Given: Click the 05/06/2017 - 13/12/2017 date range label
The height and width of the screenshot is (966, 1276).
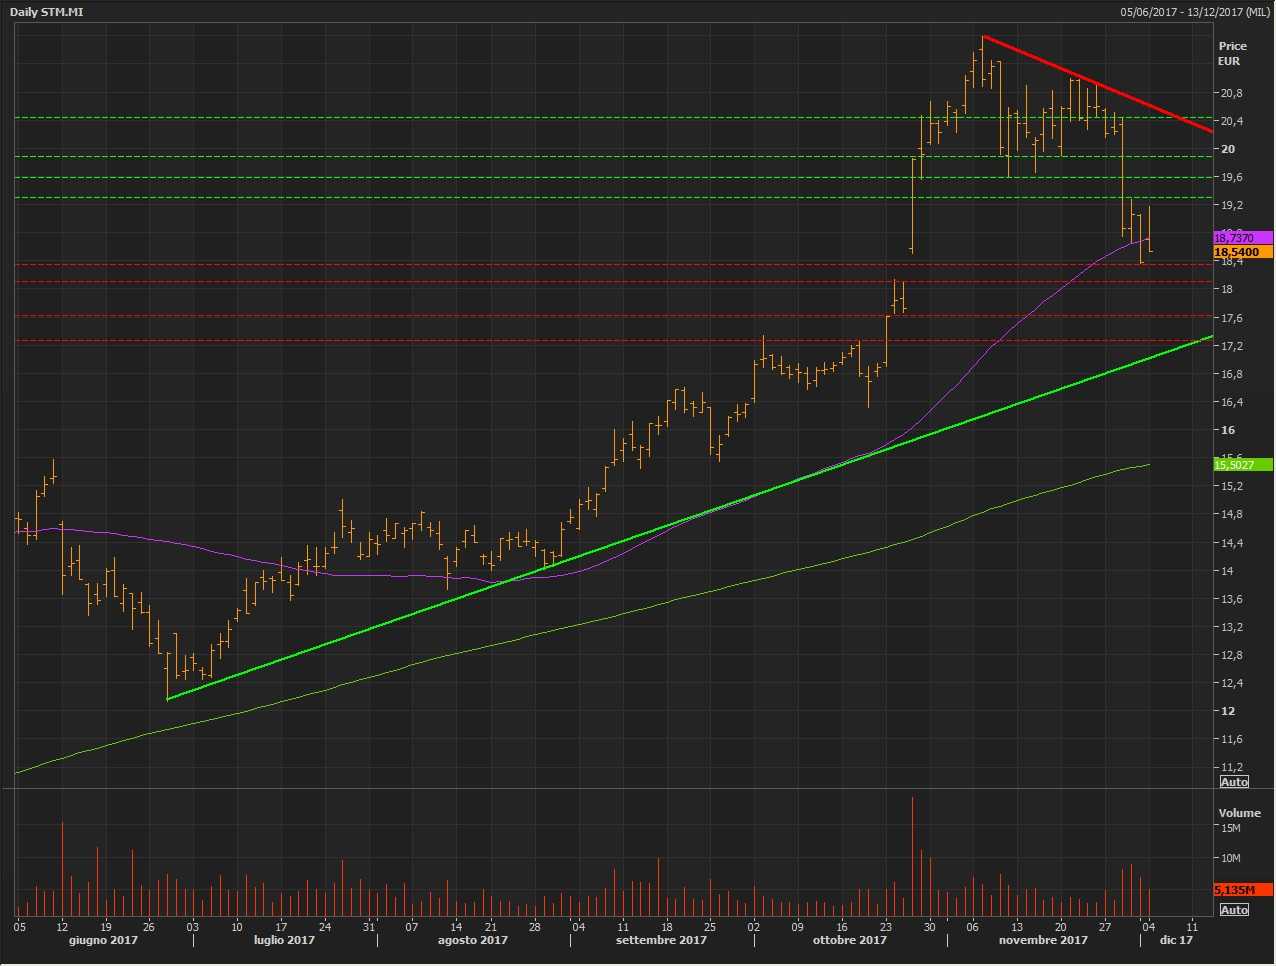Looking at the screenshot, I should tap(1194, 12).
